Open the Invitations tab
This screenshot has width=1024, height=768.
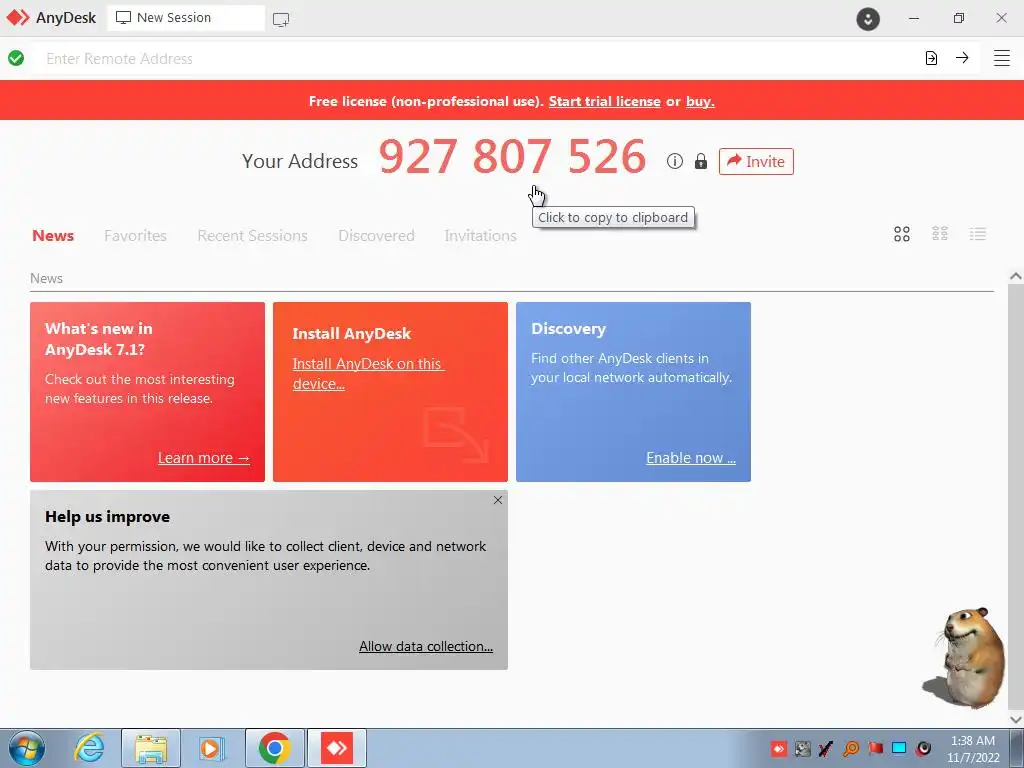(x=480, y=235)
